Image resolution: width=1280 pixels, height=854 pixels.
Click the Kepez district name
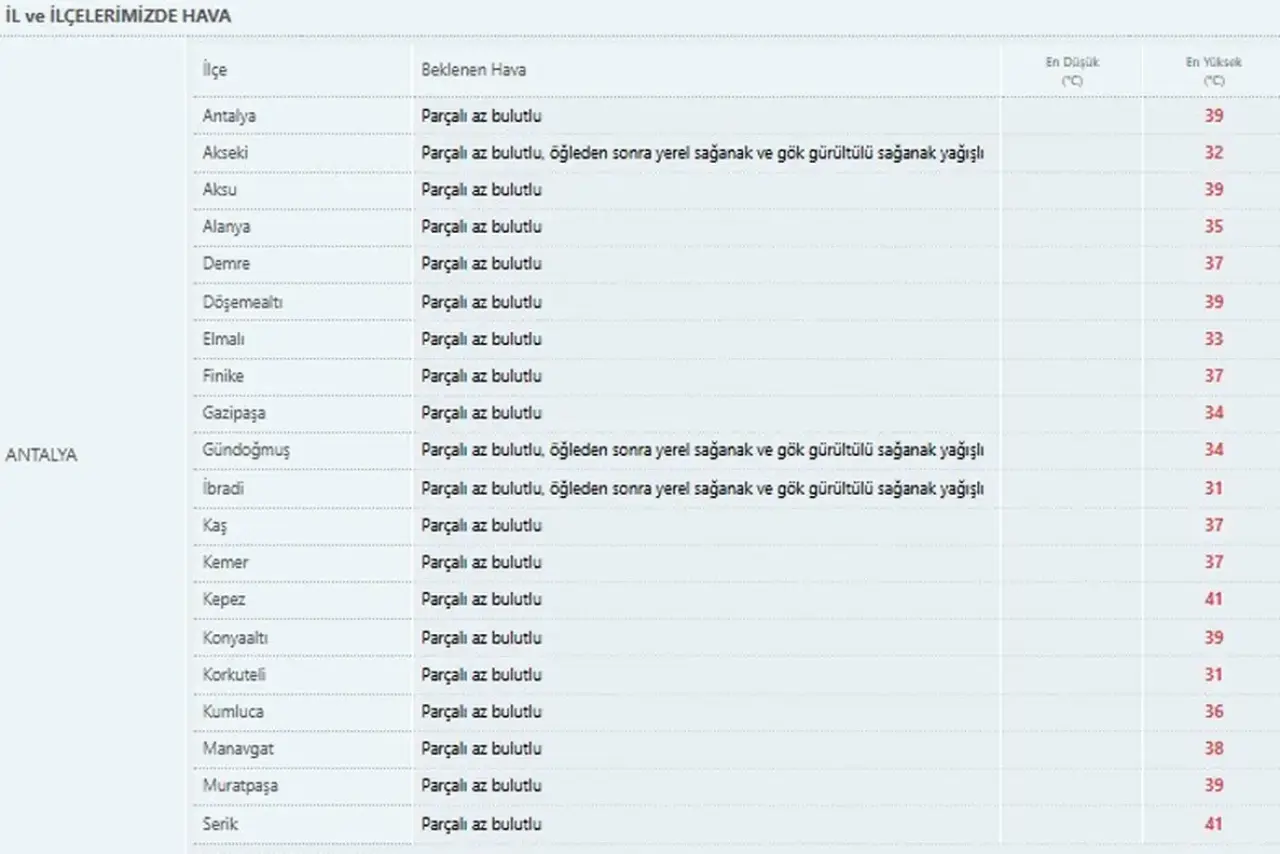pyautogui.click(x=224, y=599)
